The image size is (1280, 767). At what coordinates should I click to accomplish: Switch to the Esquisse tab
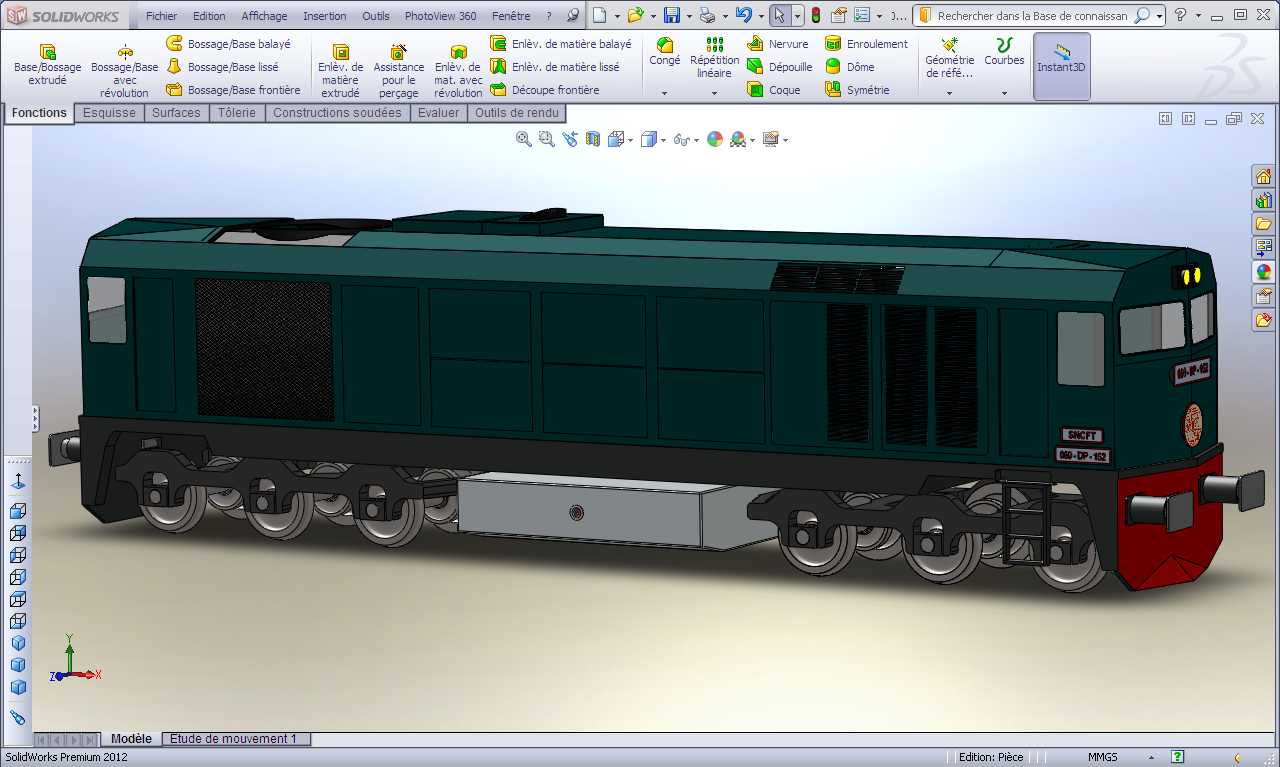(x=109, y=113)
